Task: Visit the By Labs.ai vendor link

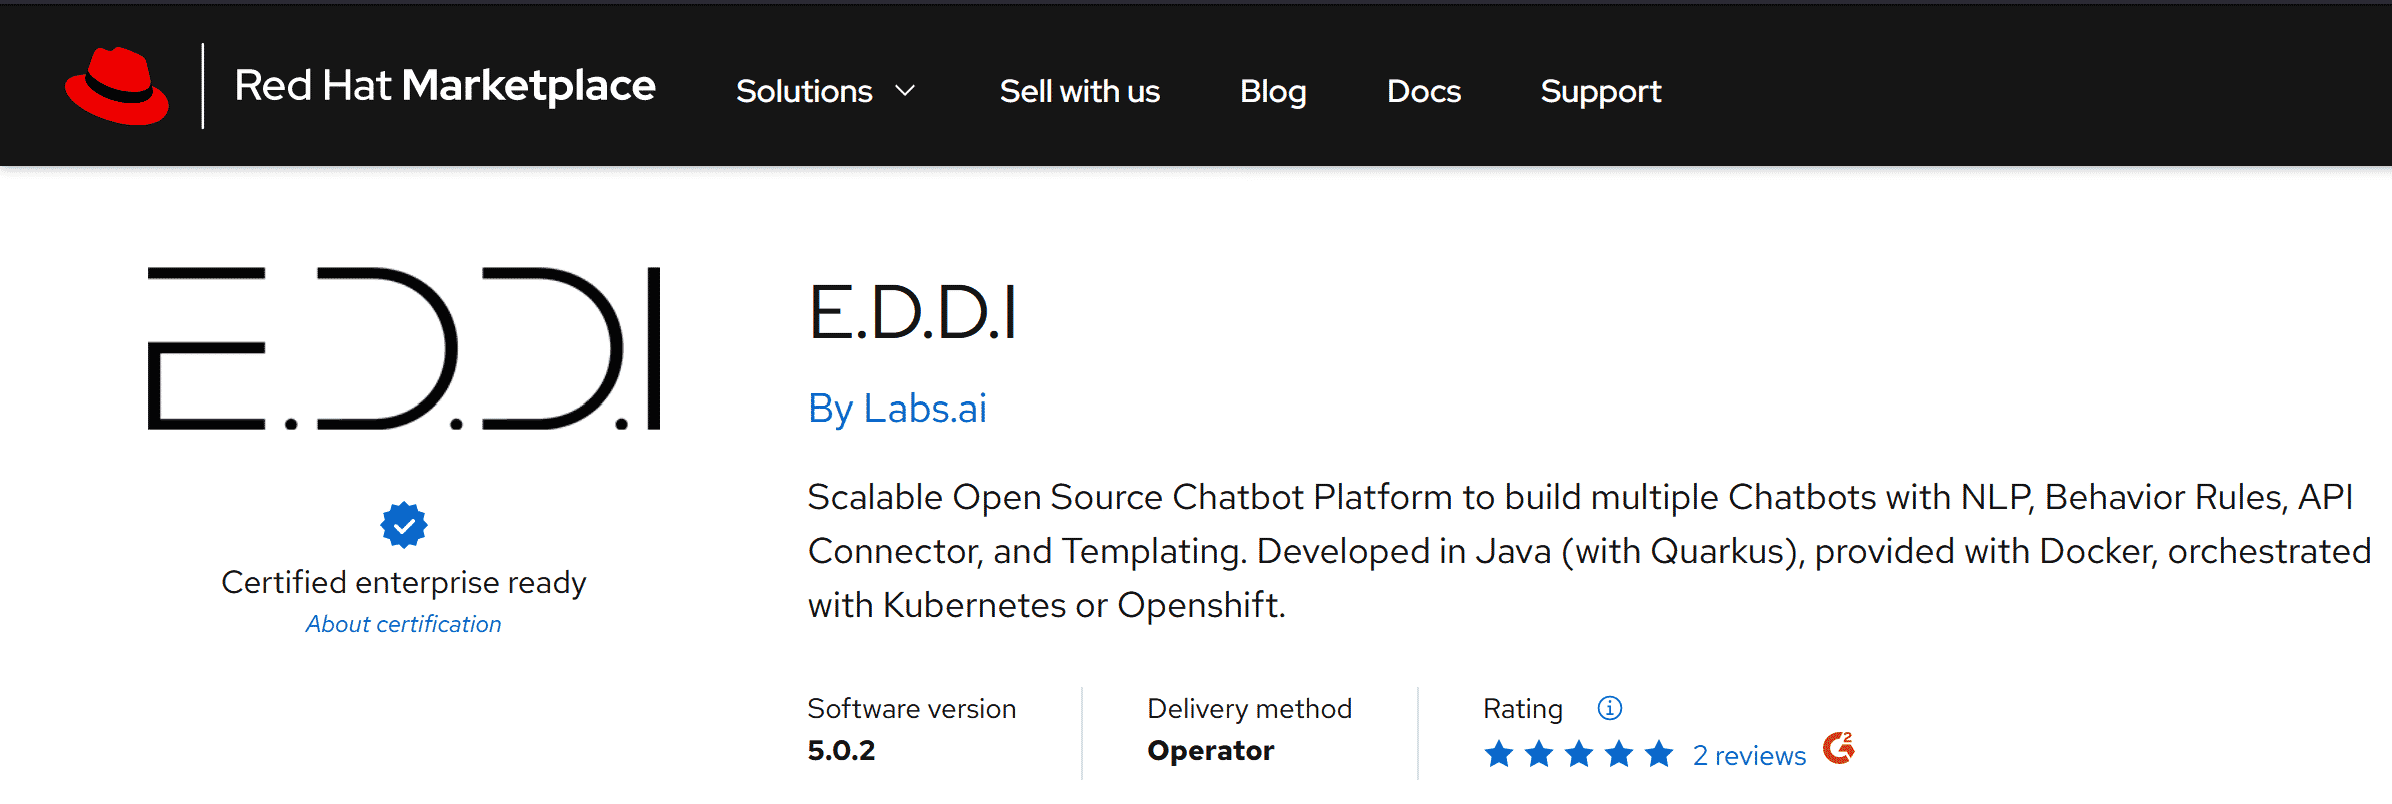Action: pyautogui.click(x=897, y=408)
